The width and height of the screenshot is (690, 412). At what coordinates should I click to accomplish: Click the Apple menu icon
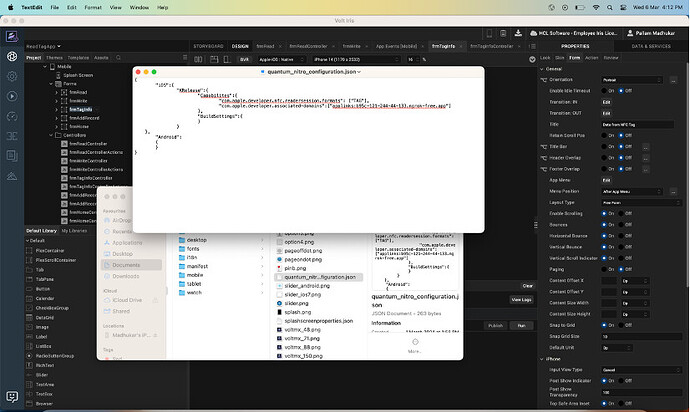pos(10,7)
